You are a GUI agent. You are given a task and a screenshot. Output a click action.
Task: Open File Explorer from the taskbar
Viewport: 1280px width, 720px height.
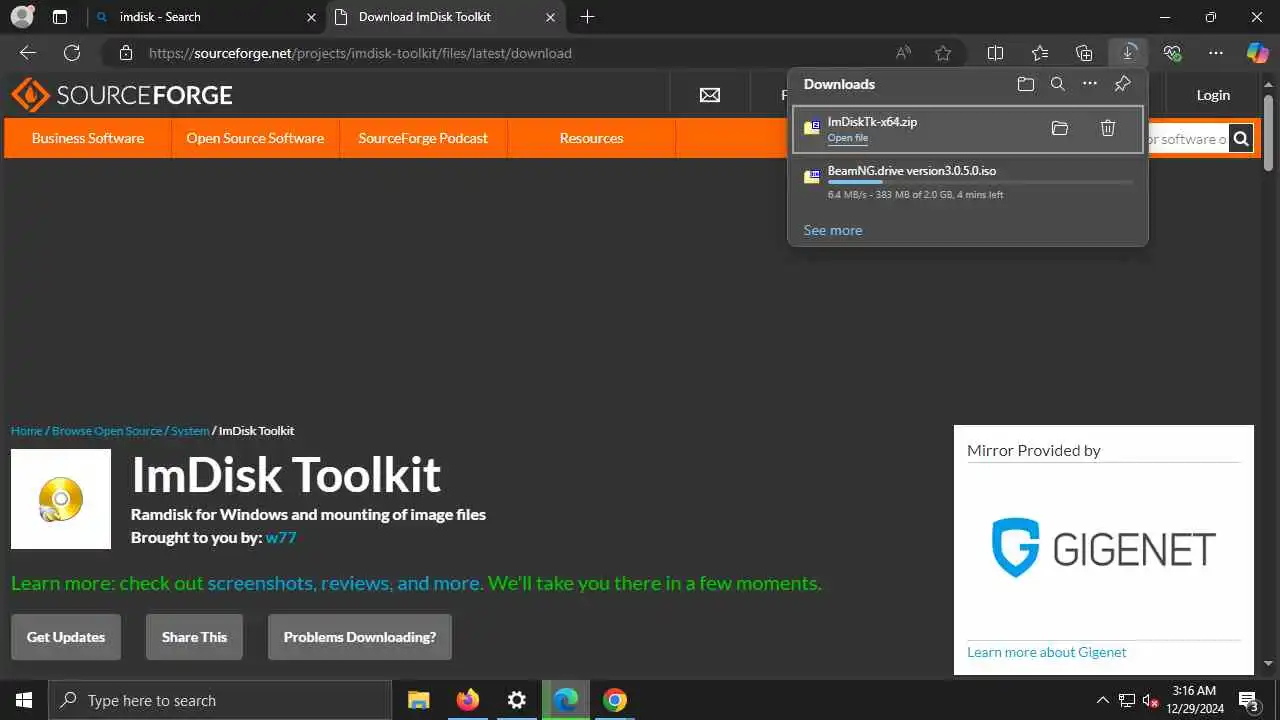[x=418, y=700]
